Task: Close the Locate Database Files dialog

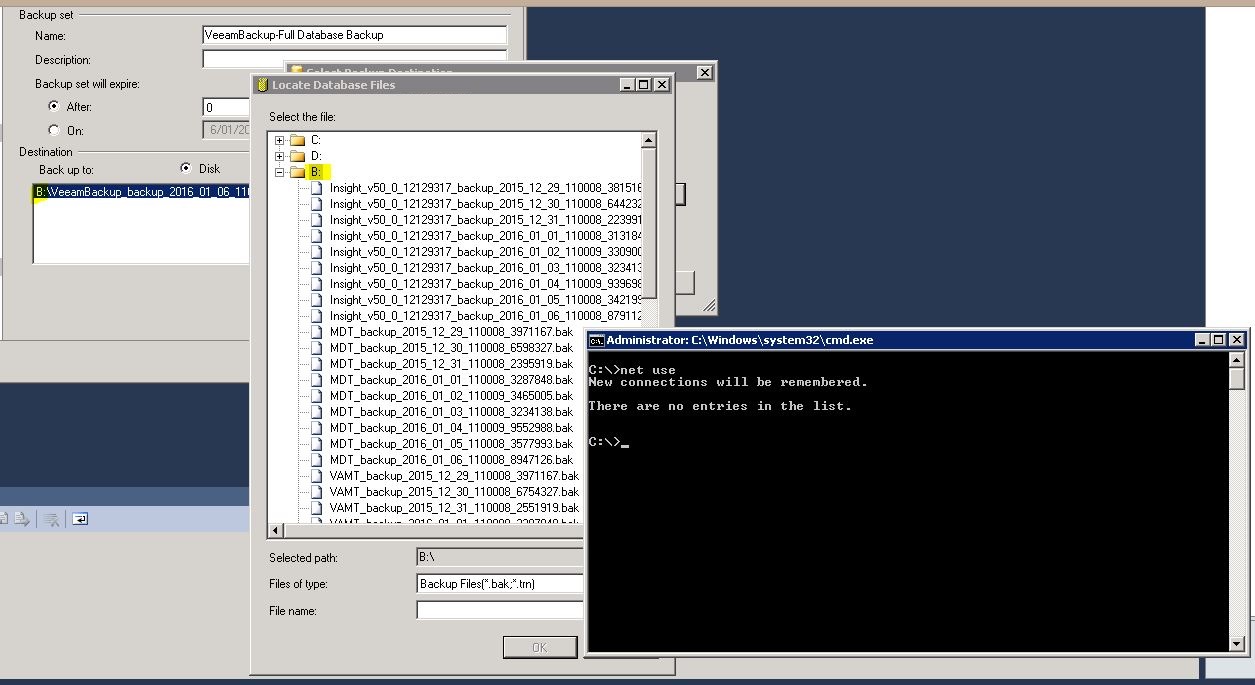Action: (661, 85)
